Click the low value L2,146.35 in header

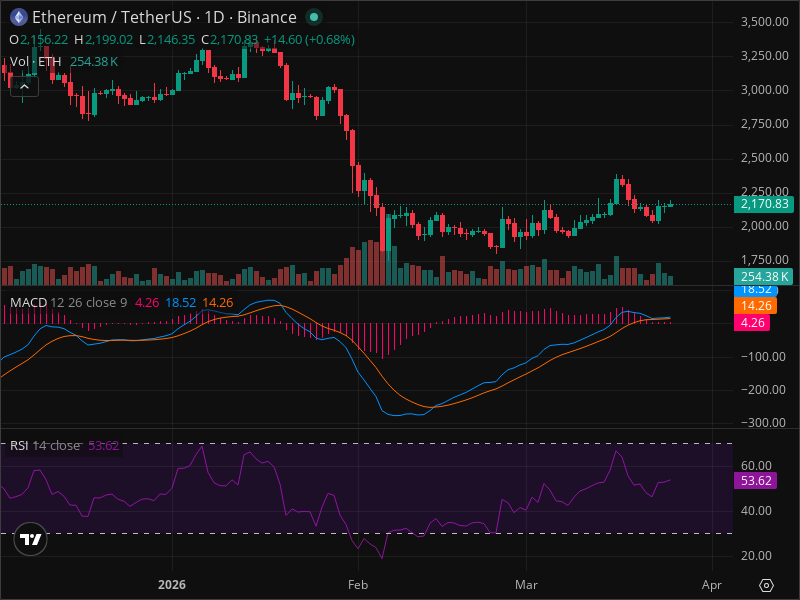click(167, 40)
